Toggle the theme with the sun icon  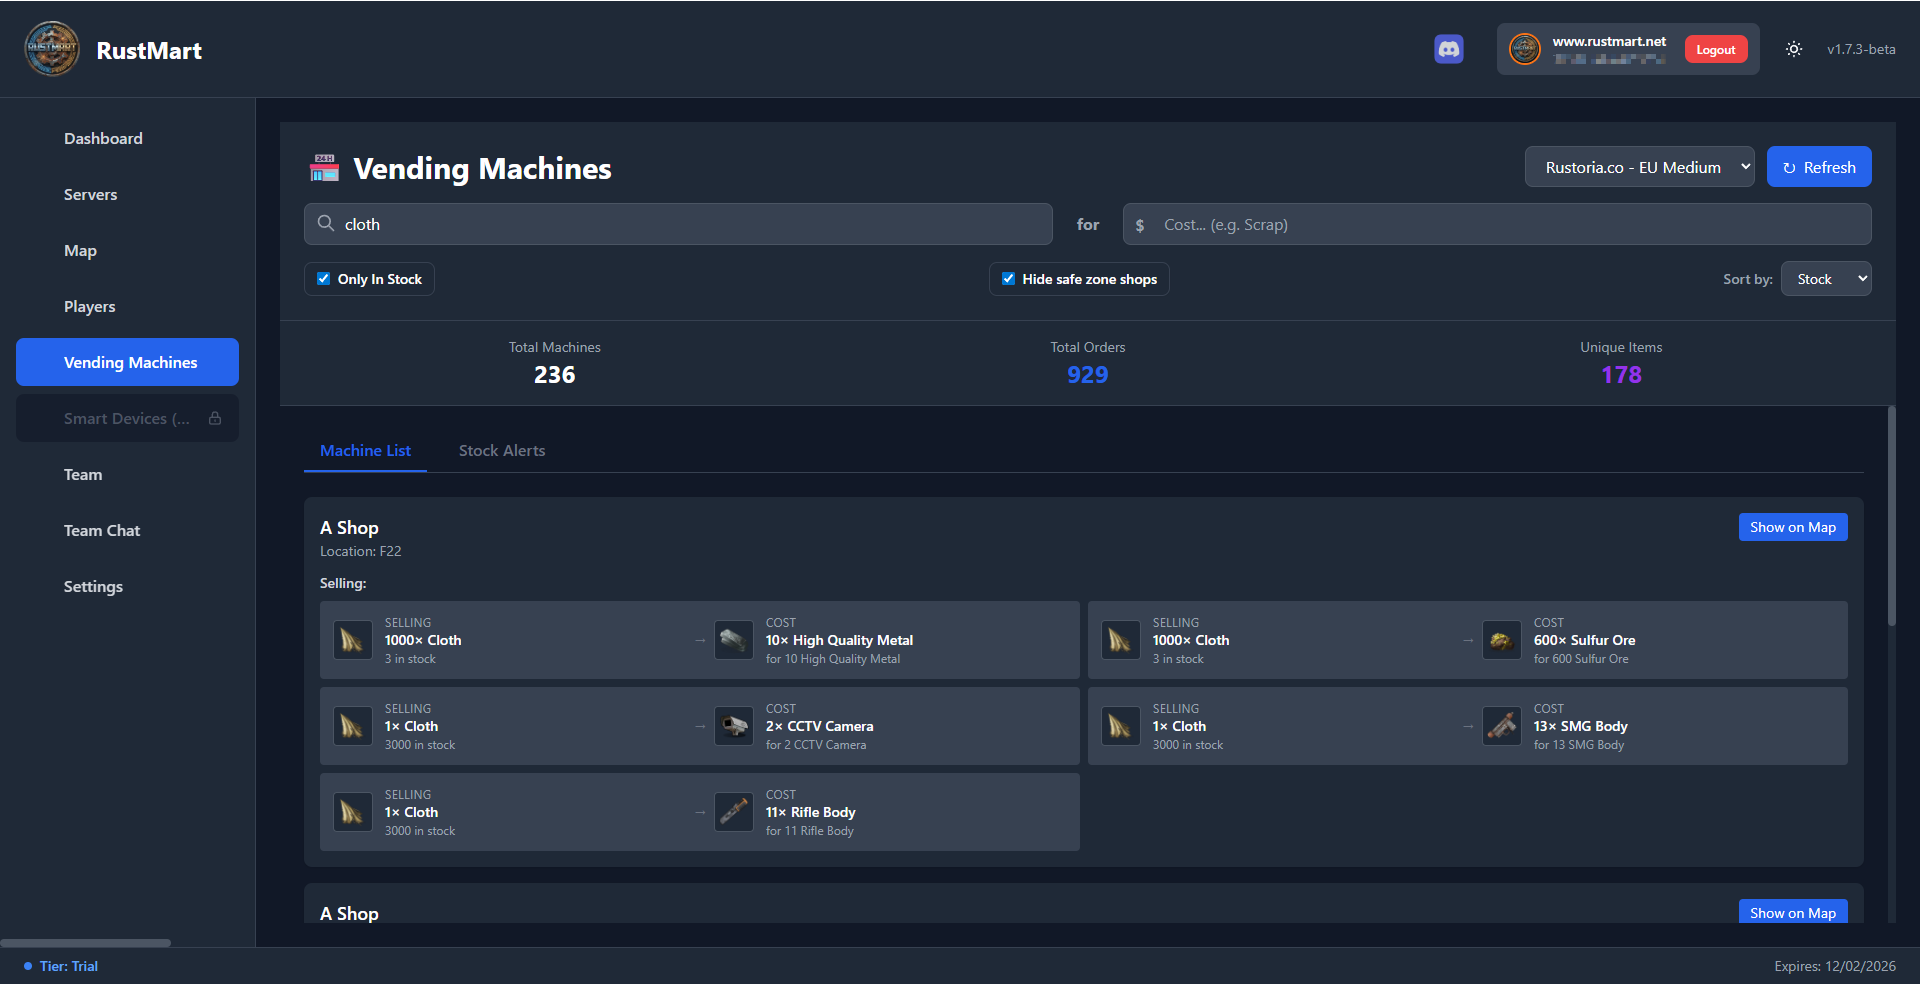coord(1793,48)
